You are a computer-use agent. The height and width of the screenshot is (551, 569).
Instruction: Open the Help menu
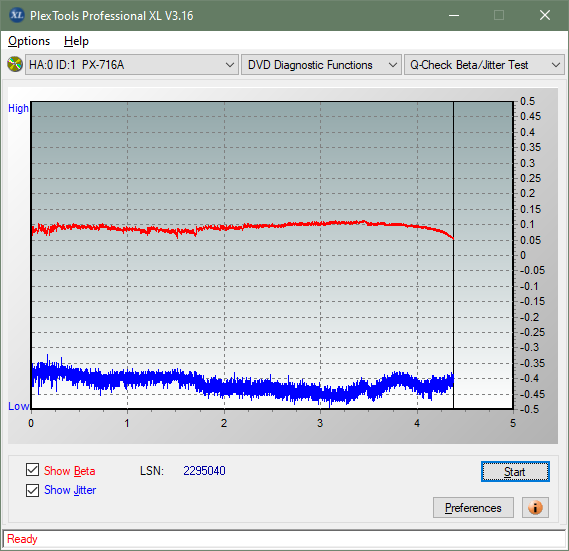pos(76,41)
